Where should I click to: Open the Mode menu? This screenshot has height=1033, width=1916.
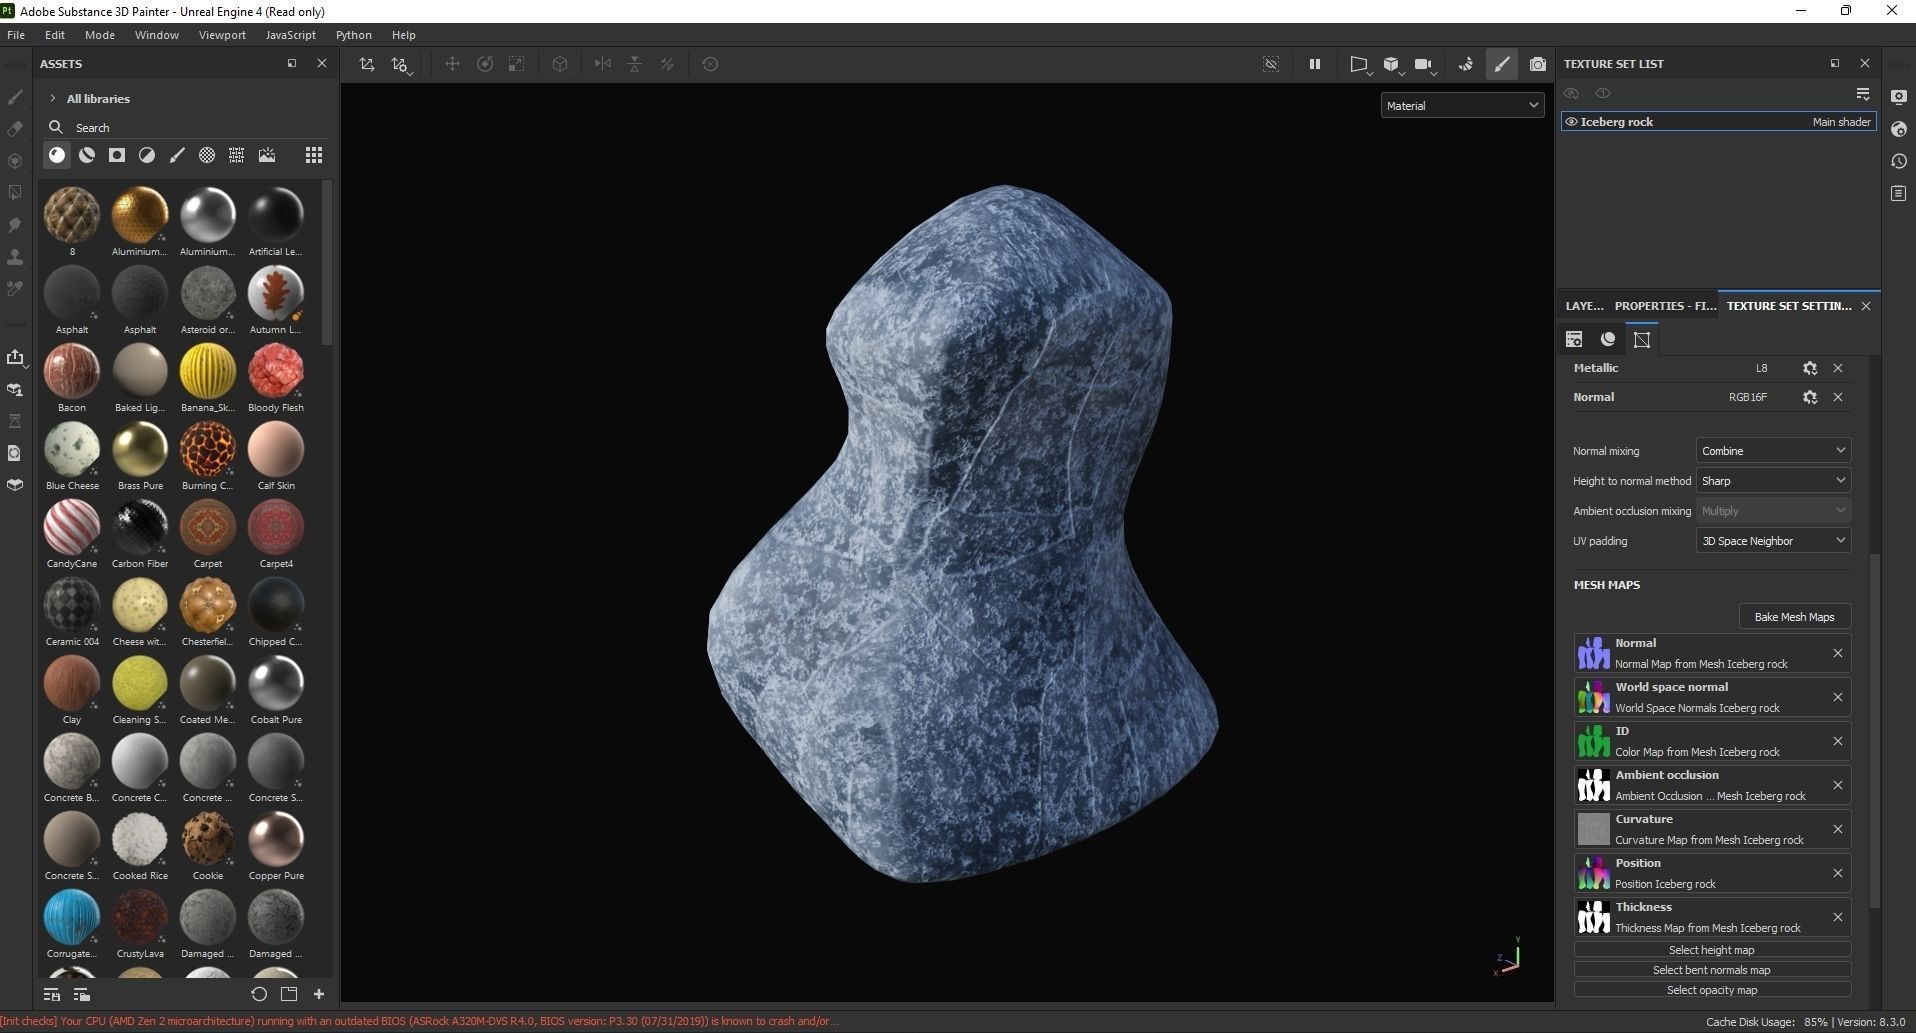(100, 35)
